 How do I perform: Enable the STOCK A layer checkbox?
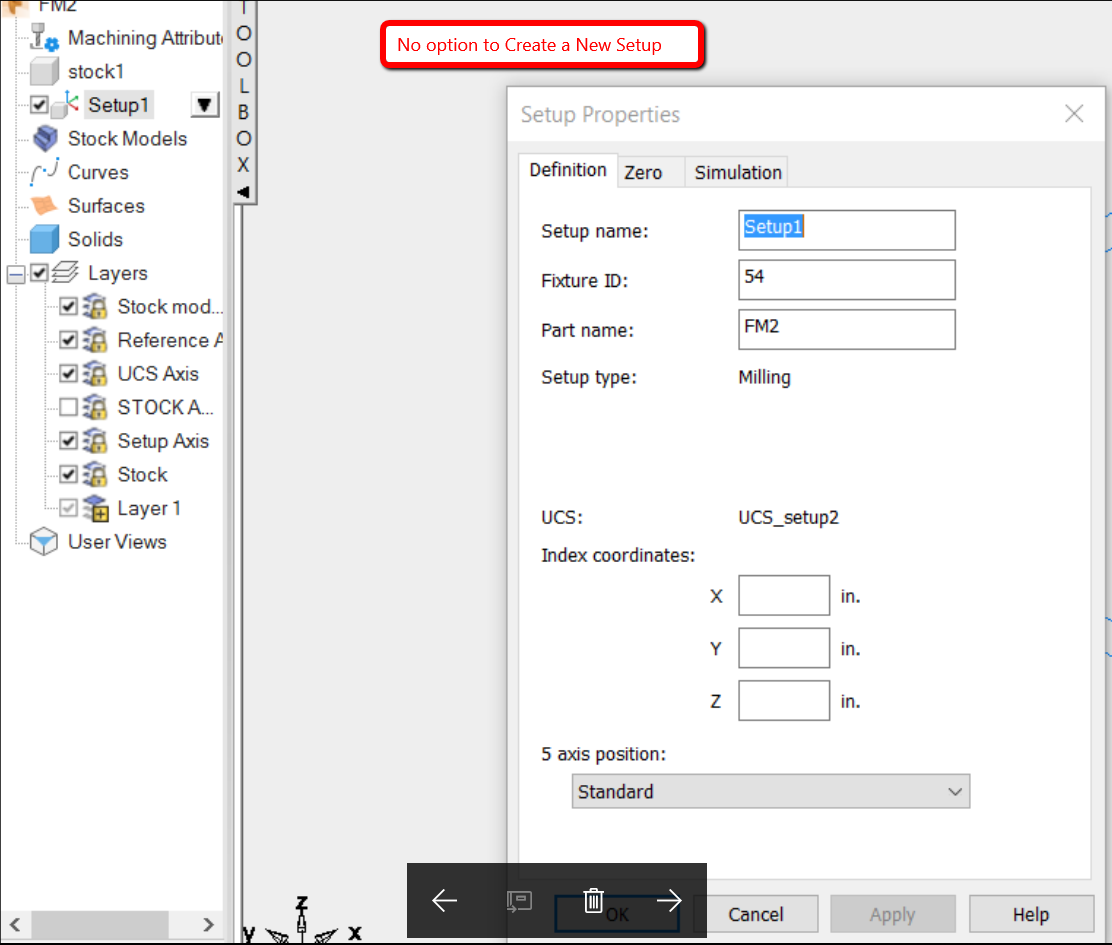(x=68, y=407)
